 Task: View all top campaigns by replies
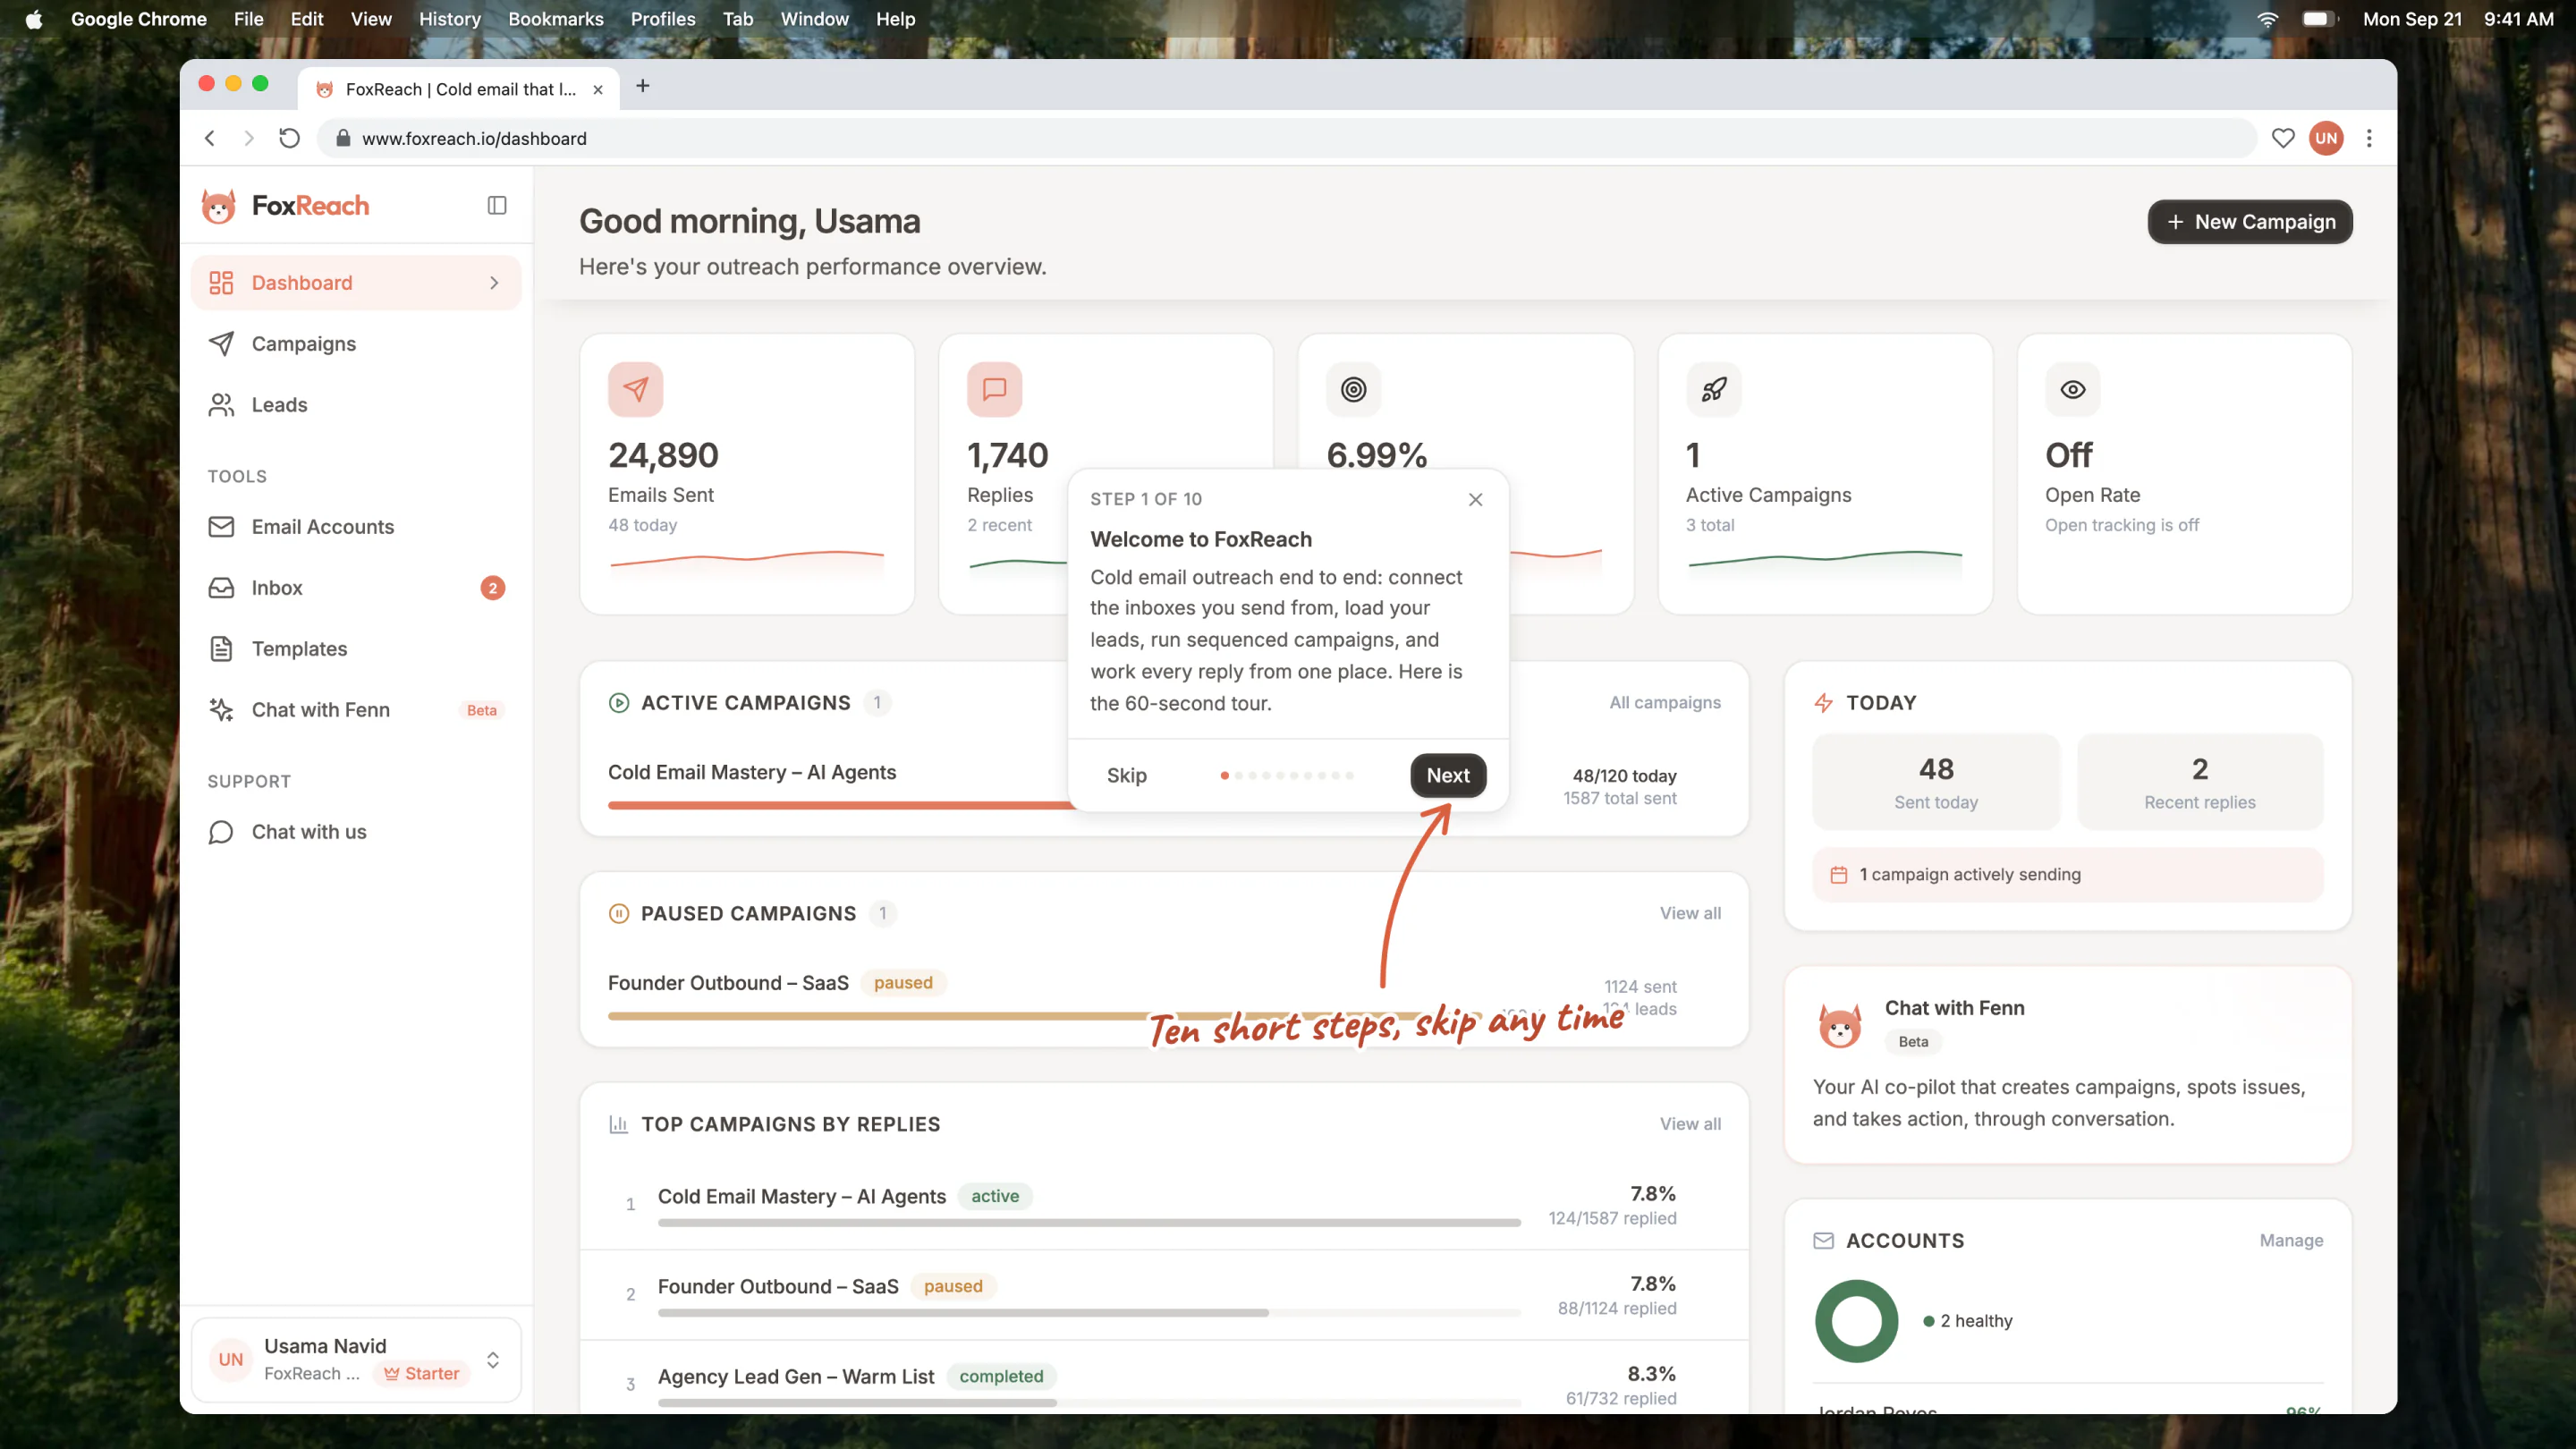[x=1691, y=1125]
